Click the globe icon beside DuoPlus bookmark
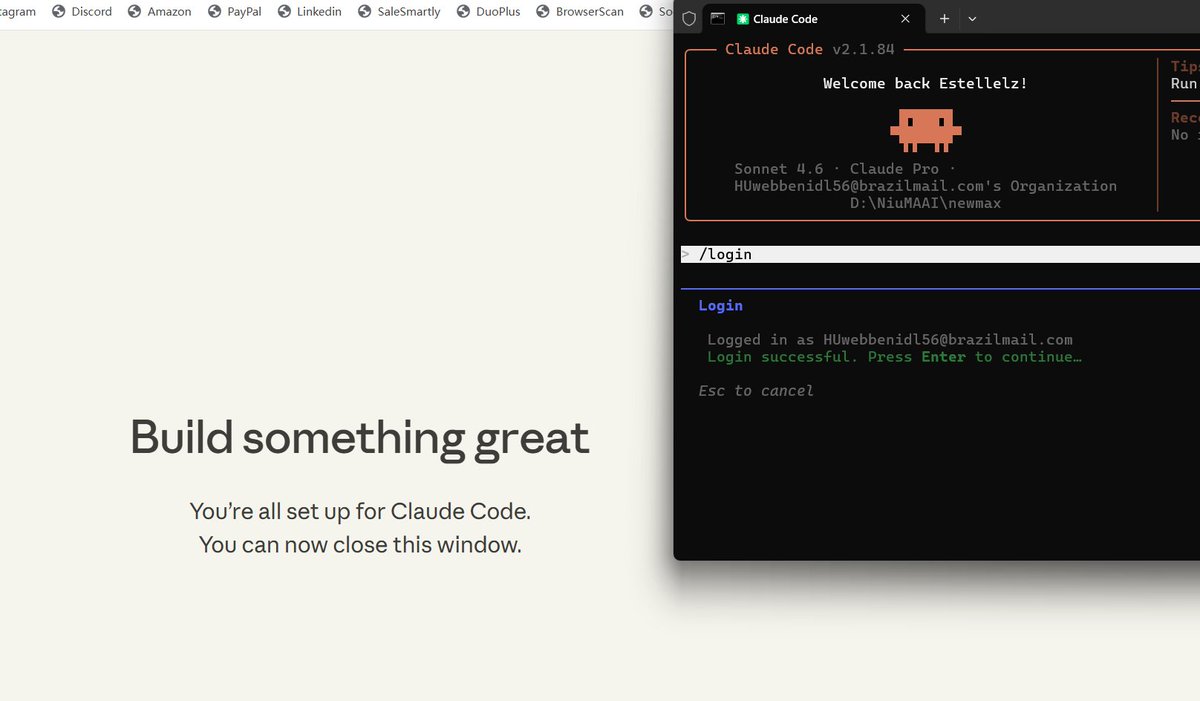1200x701 pixels. tap(464, 12)
